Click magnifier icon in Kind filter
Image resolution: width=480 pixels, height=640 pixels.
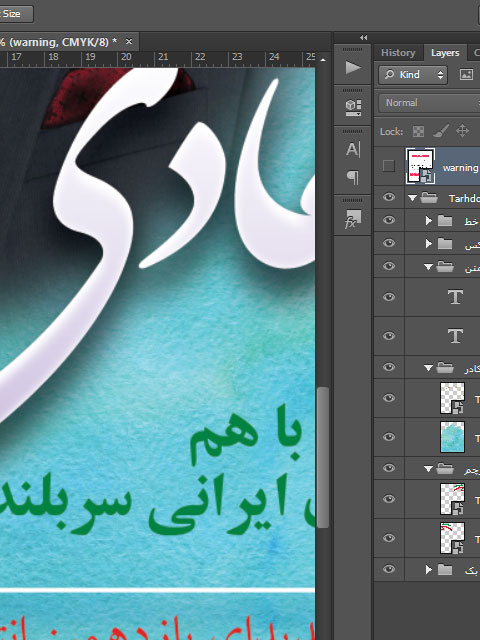click(x=390, y=75)
